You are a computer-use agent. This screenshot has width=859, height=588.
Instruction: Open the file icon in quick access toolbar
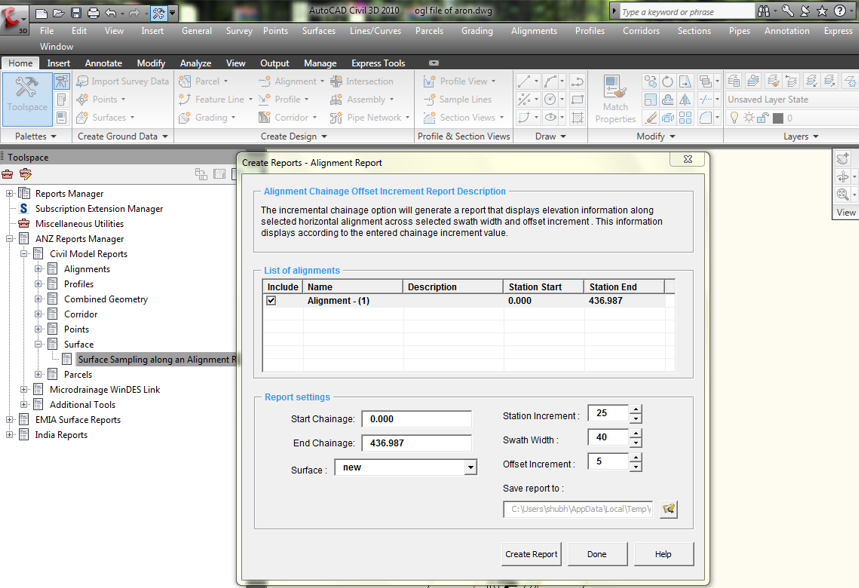58,12
